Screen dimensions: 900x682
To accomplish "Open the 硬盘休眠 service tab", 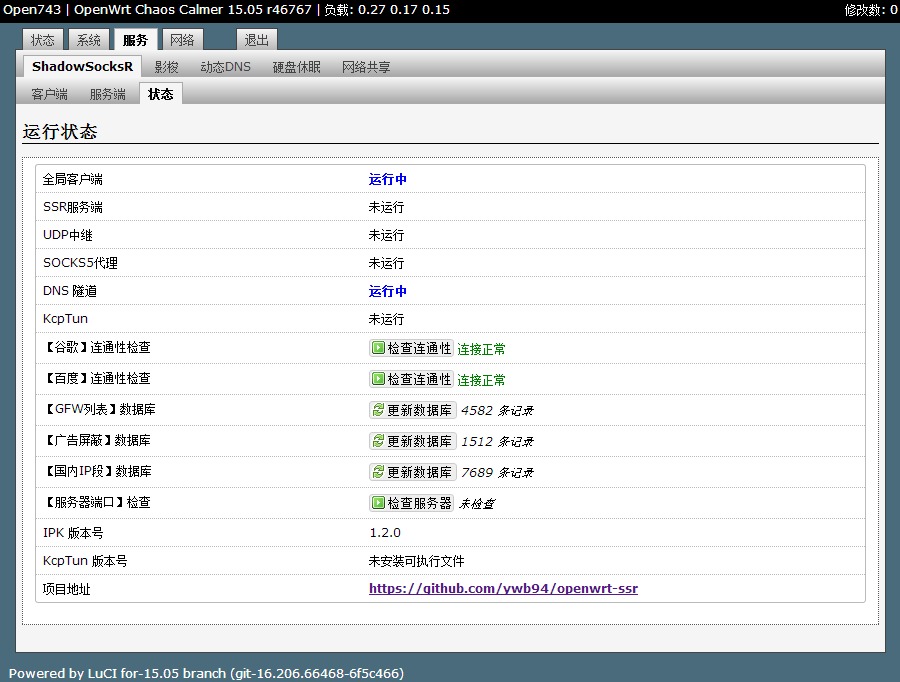I will click(296, 67).
